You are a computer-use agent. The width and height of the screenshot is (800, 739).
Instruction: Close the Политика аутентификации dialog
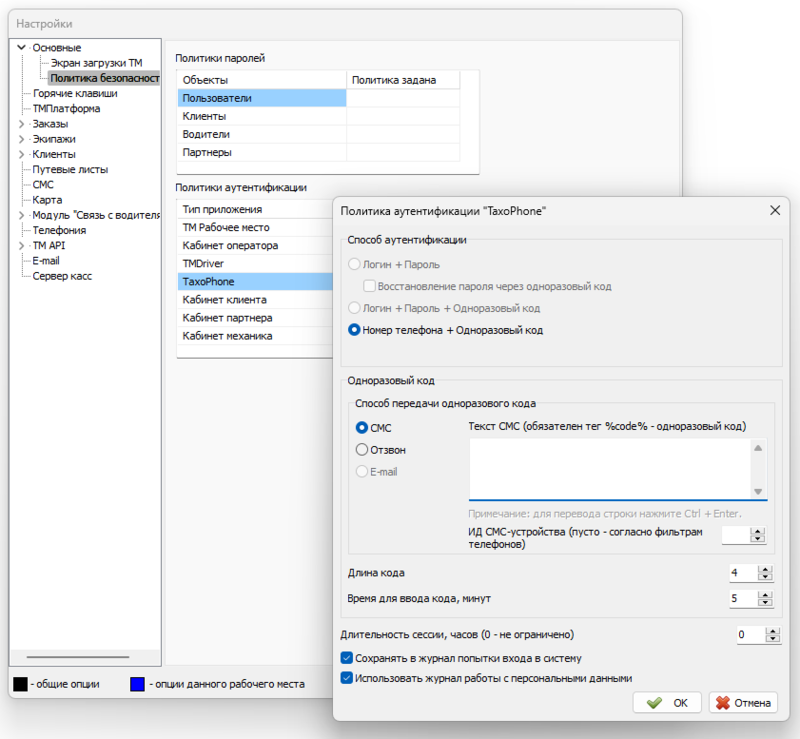pos(774,211)
